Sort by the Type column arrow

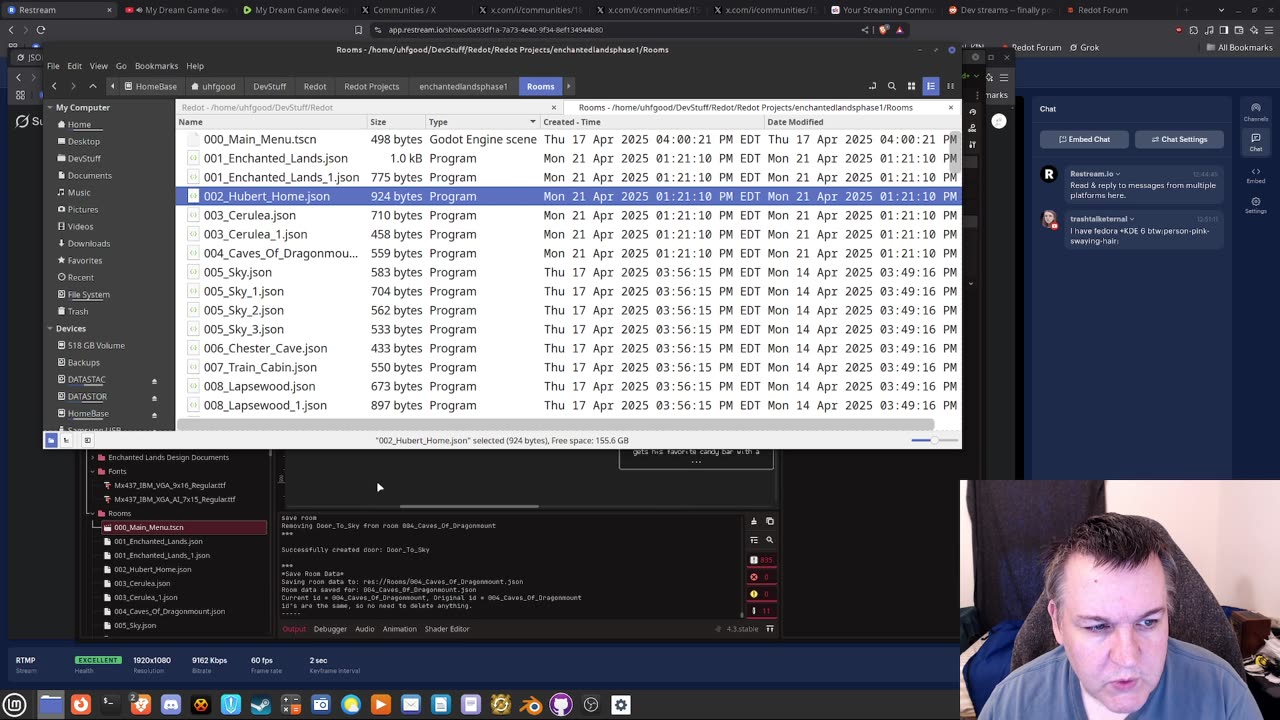point(533,122)
